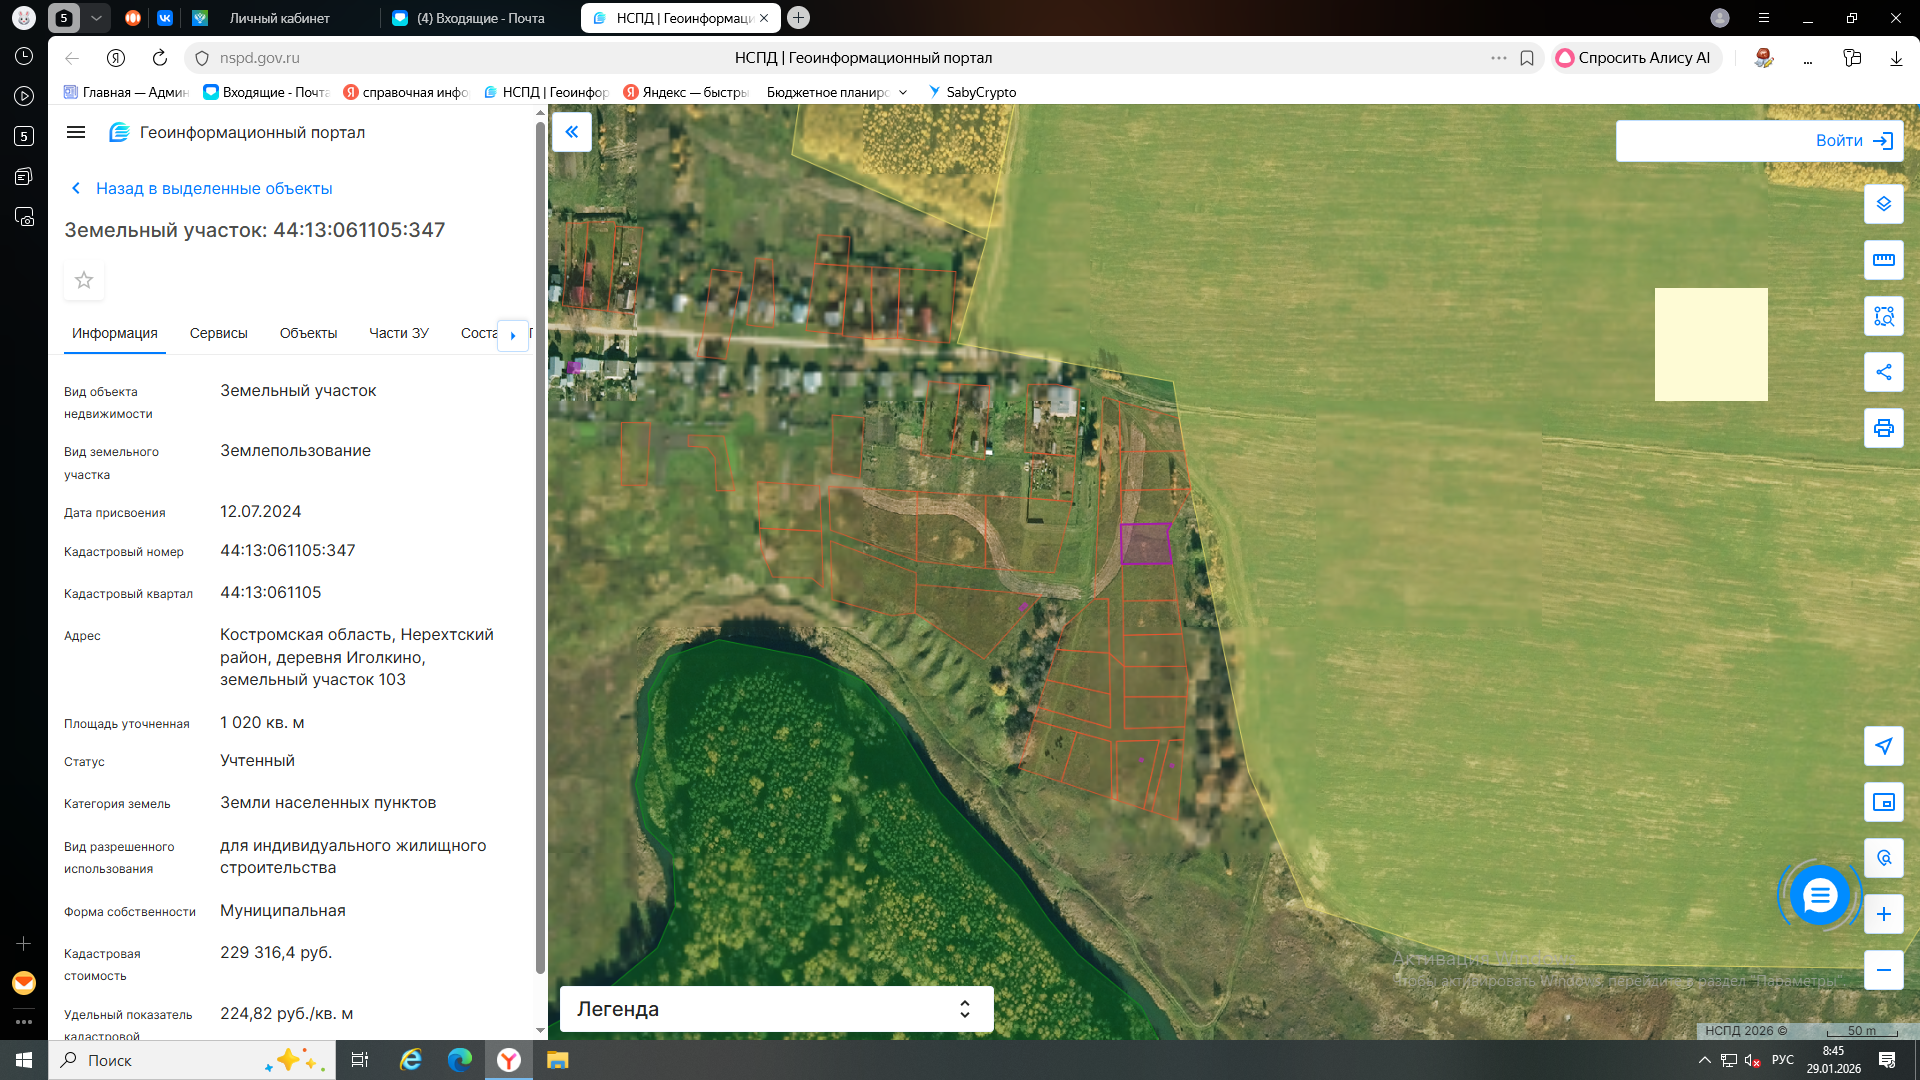Image resolution: width=1920 pixels, height=1080 pixels.
Task: Toggle the mini-map overview button
Action: pyautogui.click(x=1883, y=802)
